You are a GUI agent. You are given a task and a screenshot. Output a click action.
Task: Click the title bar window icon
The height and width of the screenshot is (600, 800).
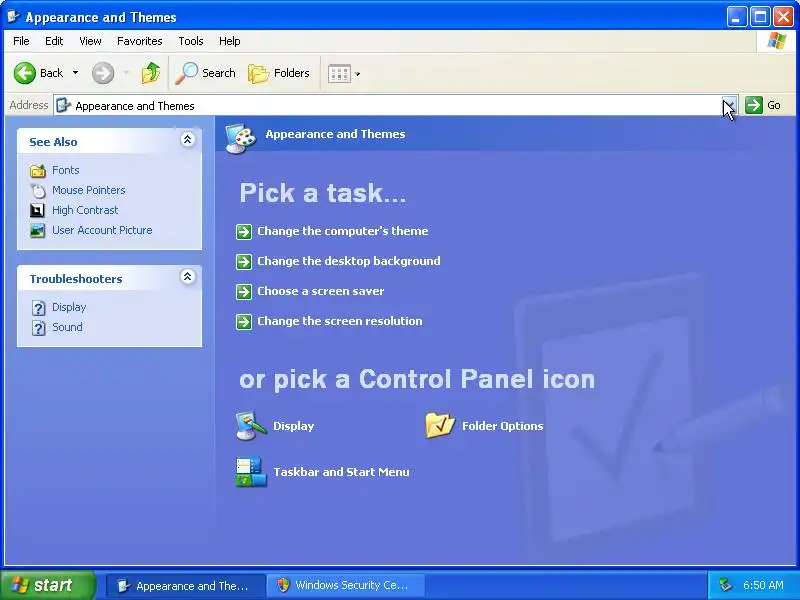point(13,16)
